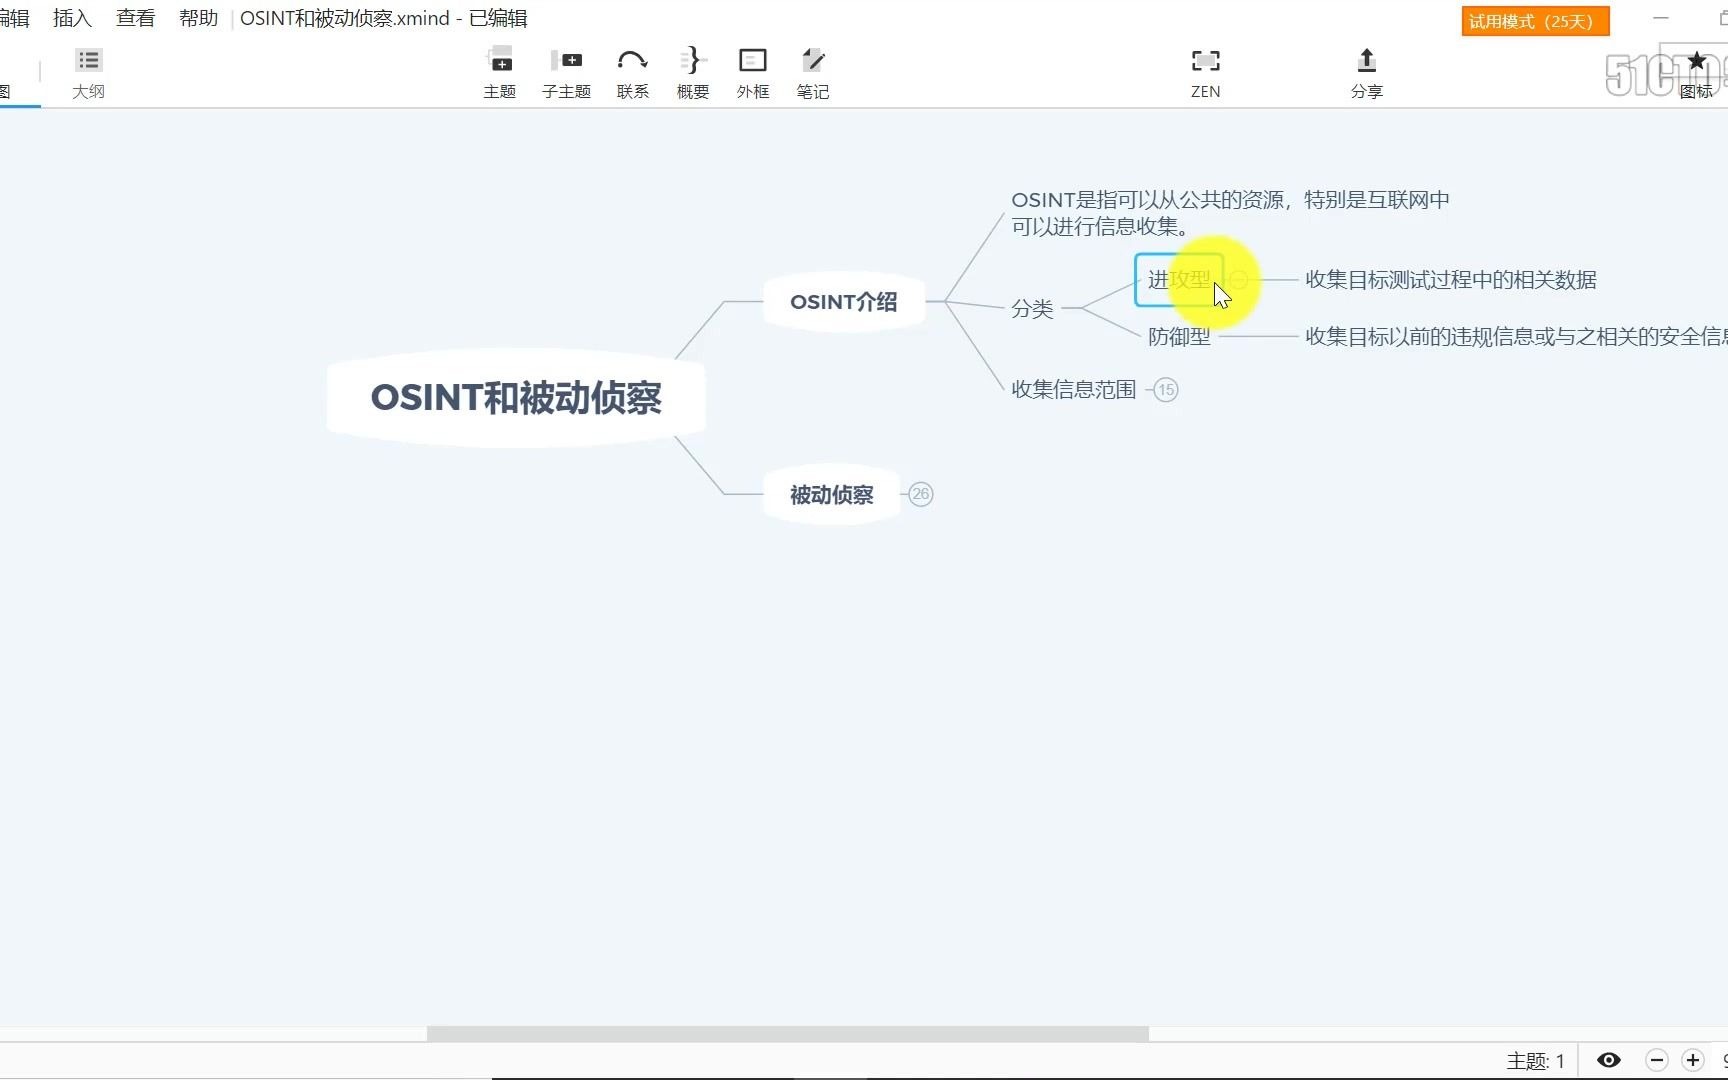Toggle the eye visibility icon in status bar

point(1608,1060)
